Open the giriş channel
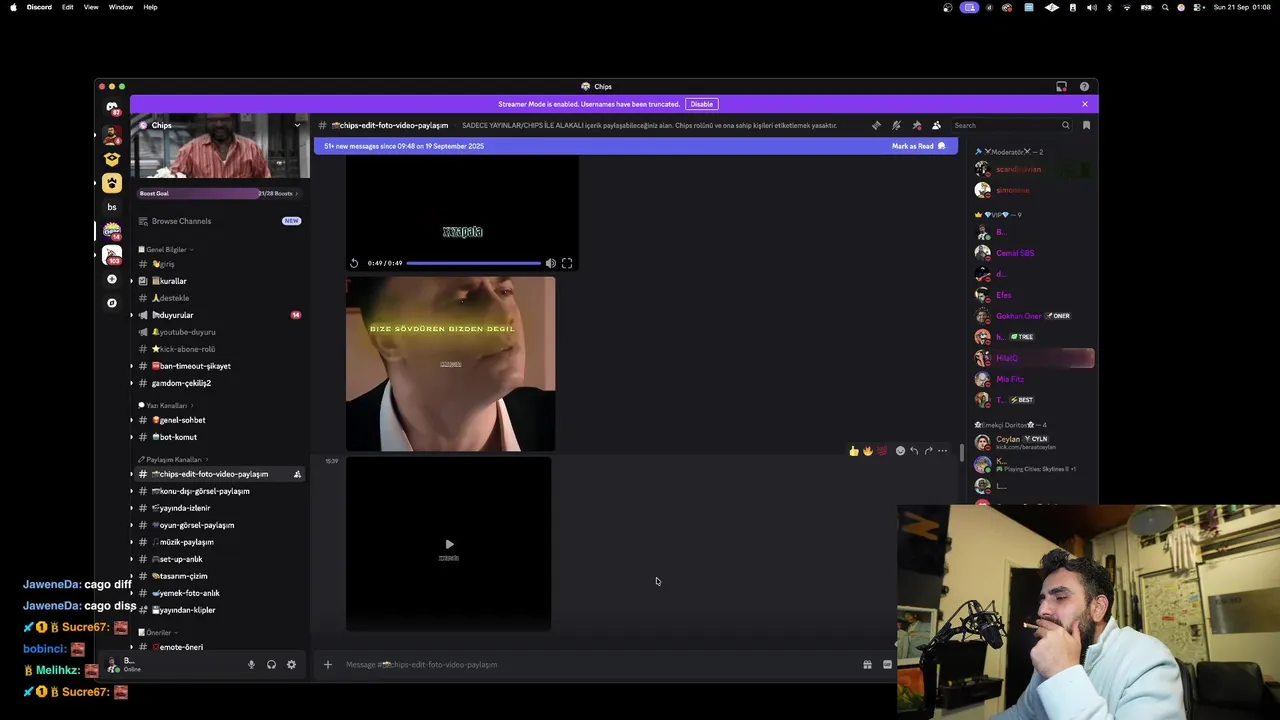This screenshot has height=720, width=1280. pyautogui.click(x=220, y=264)
